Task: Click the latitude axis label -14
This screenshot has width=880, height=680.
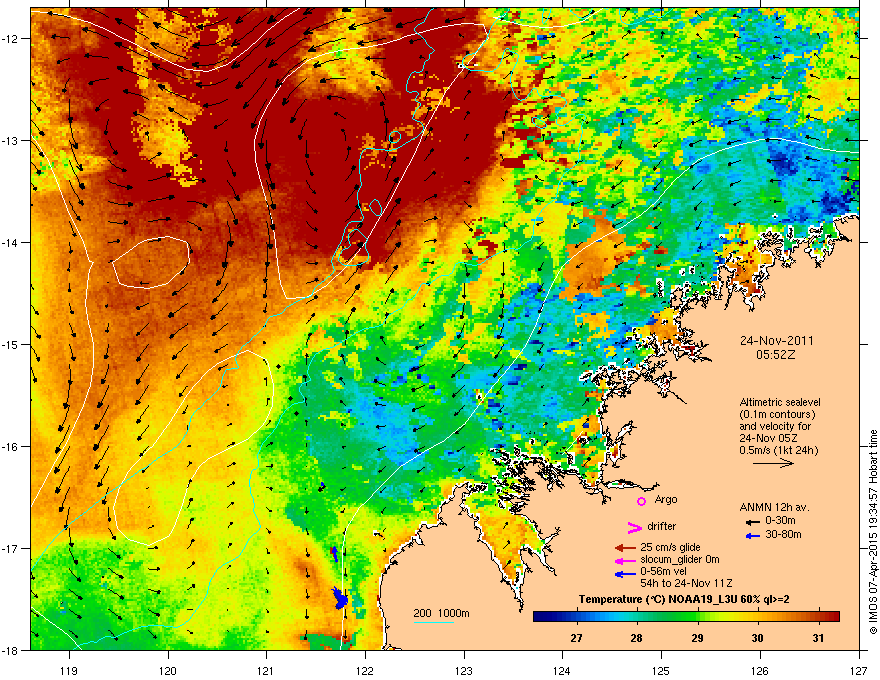Action: tap(10, 243)
